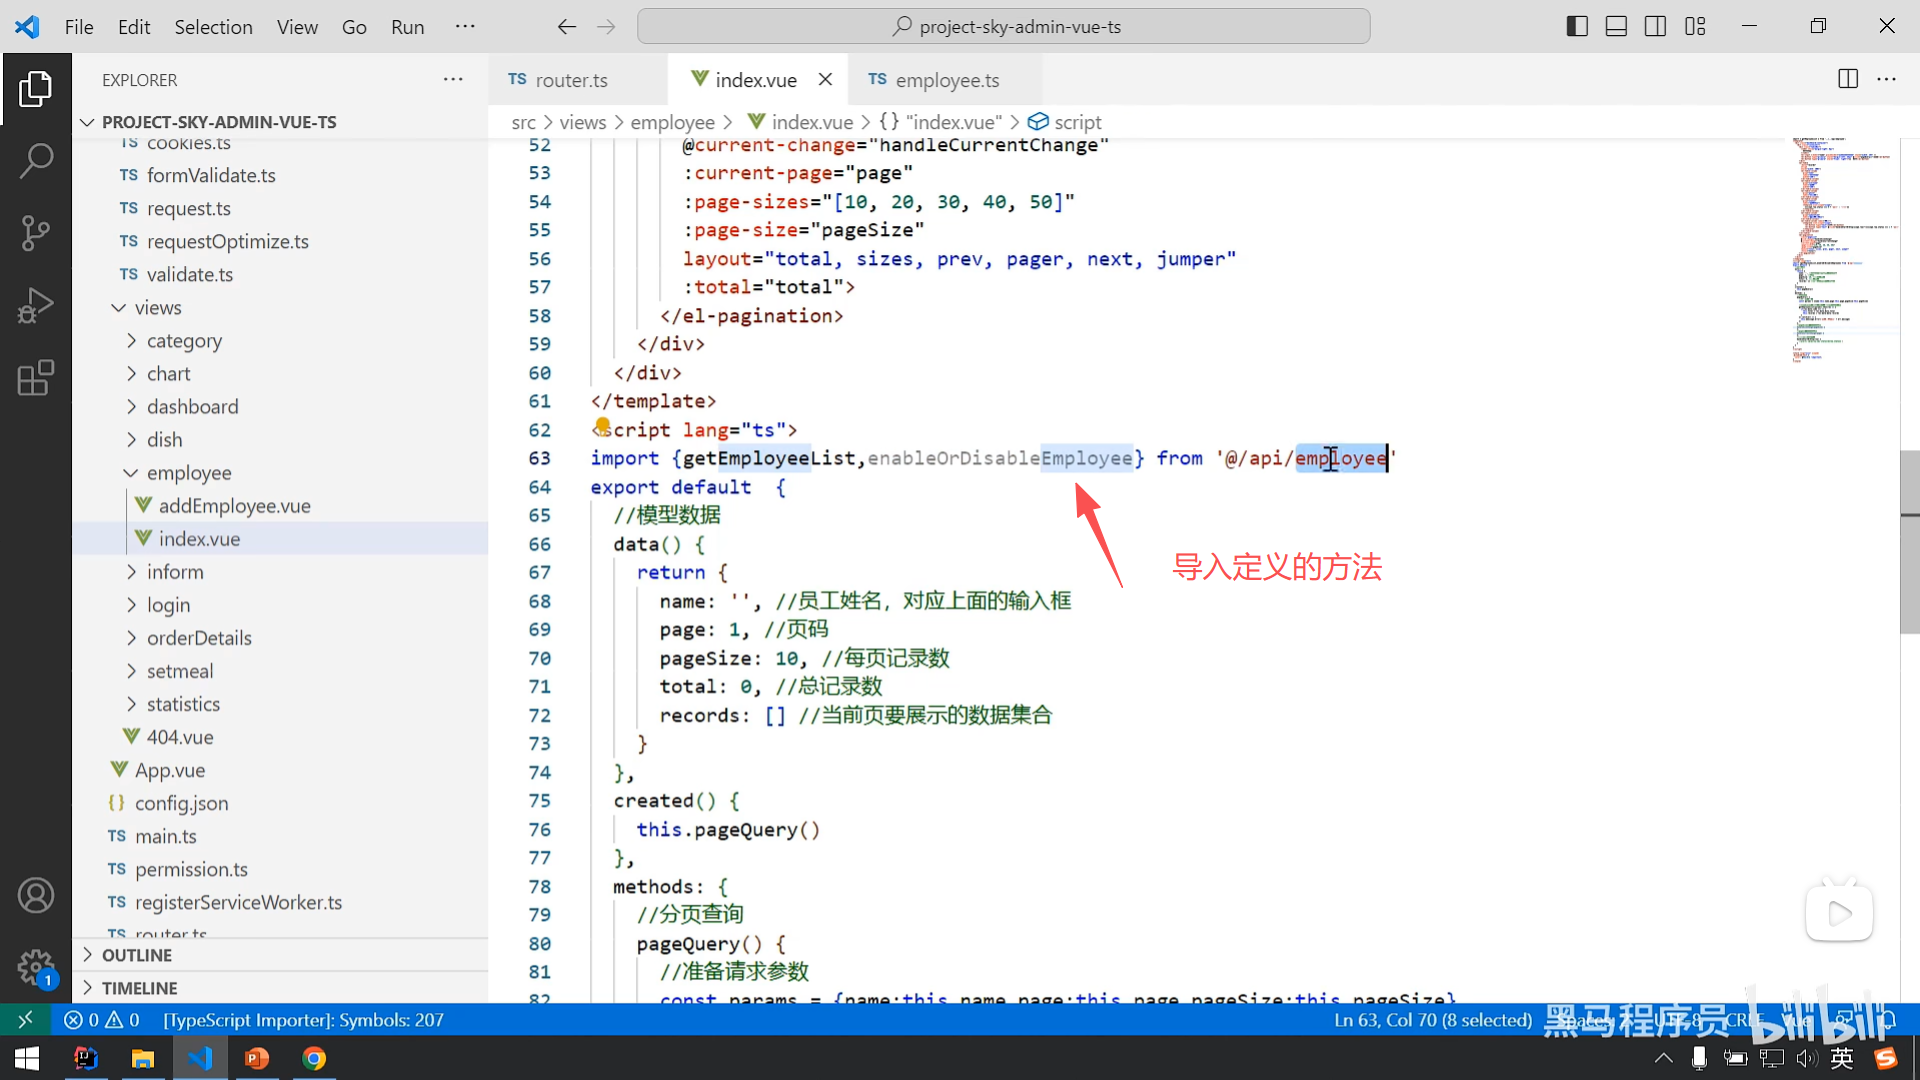Screen dimensions: 1920x1080
Task: Open the Source Control view
Action: point(36,233)
